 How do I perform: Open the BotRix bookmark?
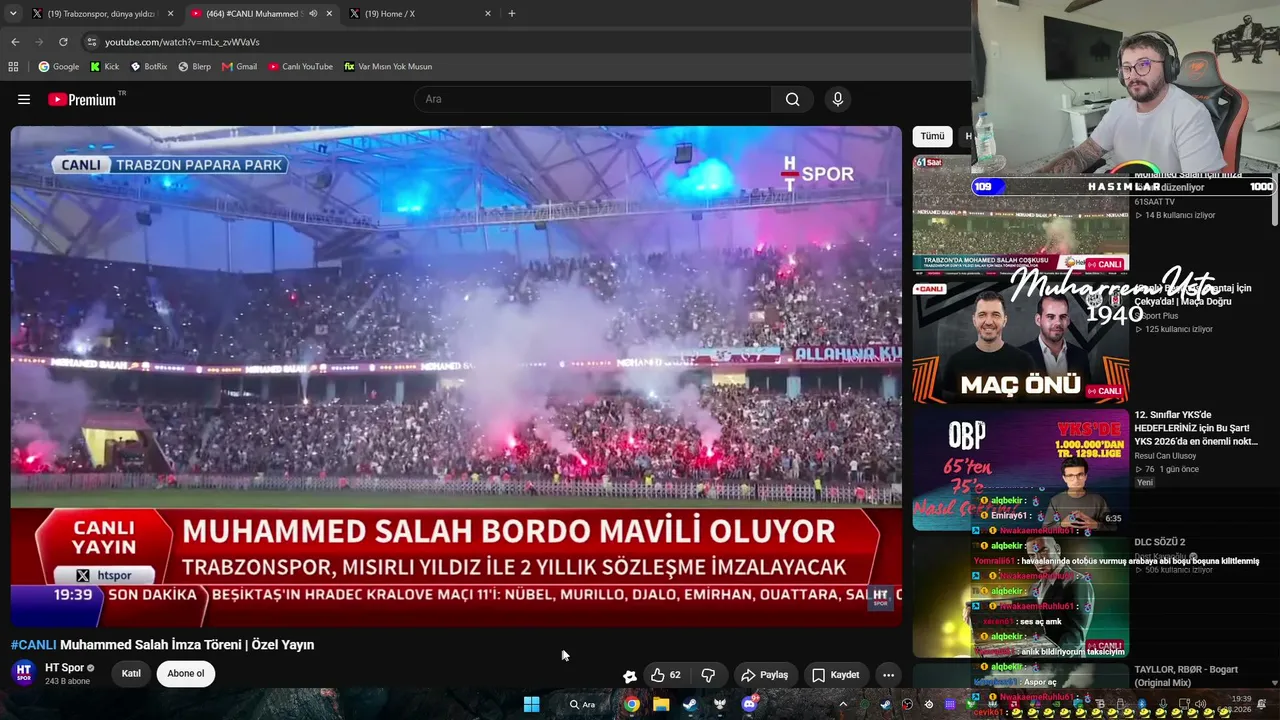click(x=149, y=67)
